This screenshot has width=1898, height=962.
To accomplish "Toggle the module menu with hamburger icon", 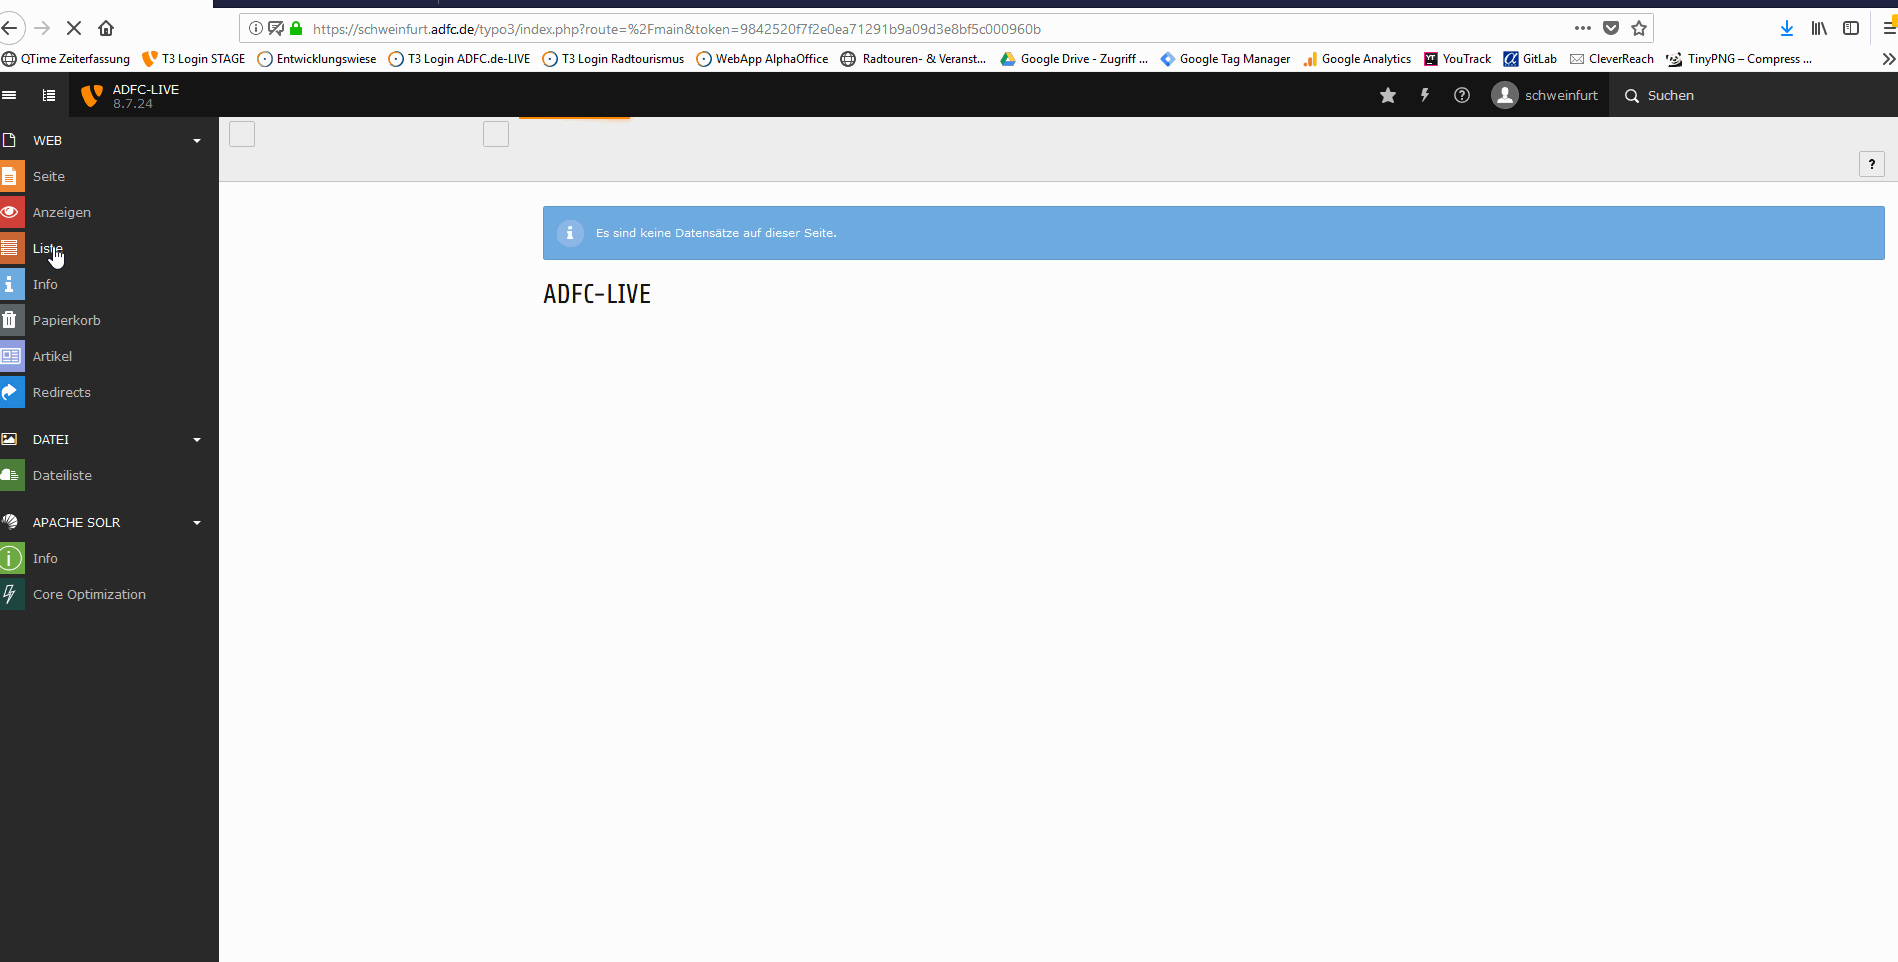I will 10,95.
